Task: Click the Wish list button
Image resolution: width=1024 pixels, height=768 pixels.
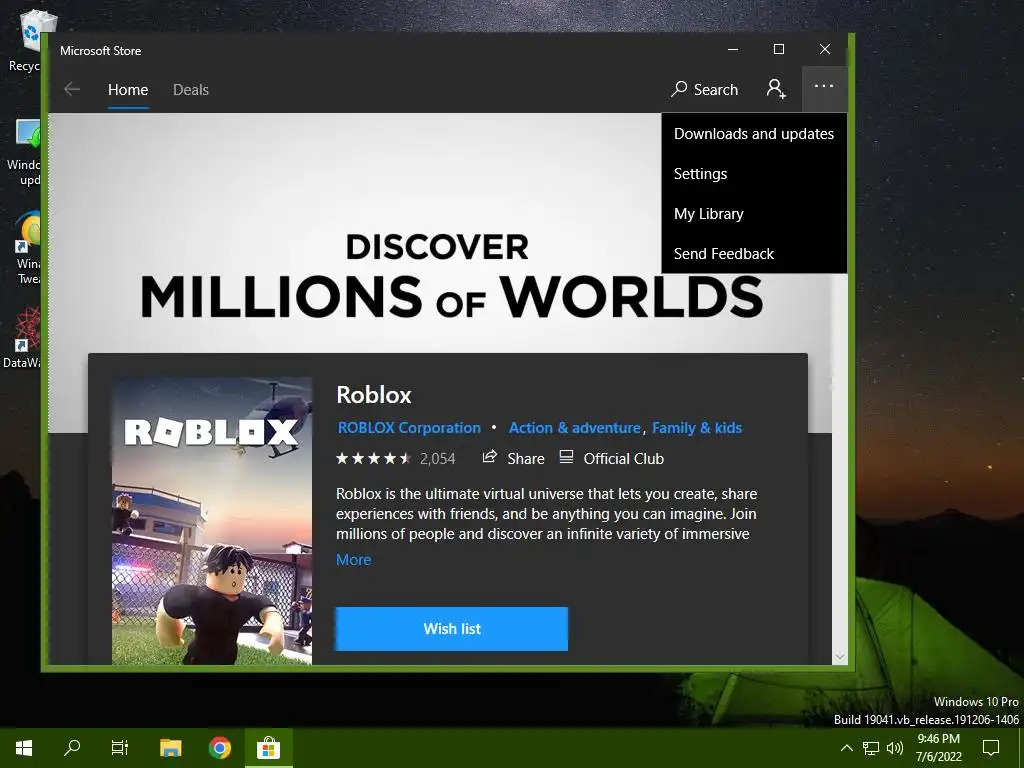Action: [x=452, y=629]
